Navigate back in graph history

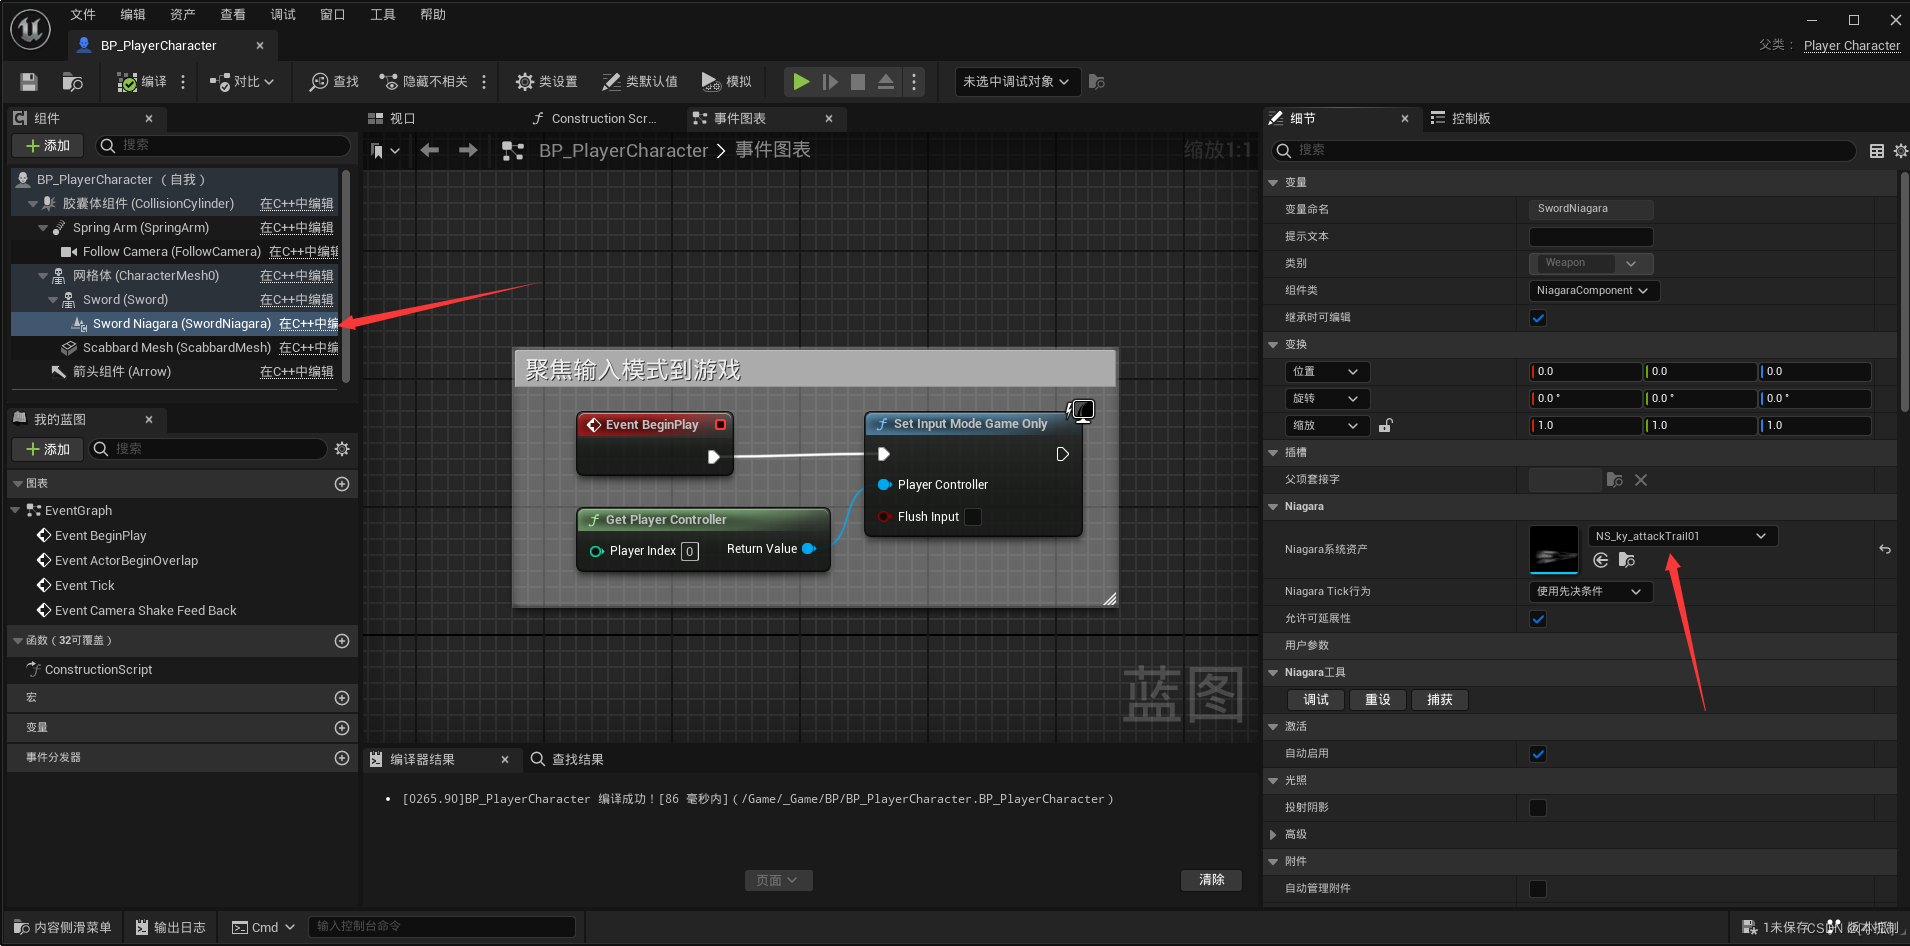pos(430,150)
